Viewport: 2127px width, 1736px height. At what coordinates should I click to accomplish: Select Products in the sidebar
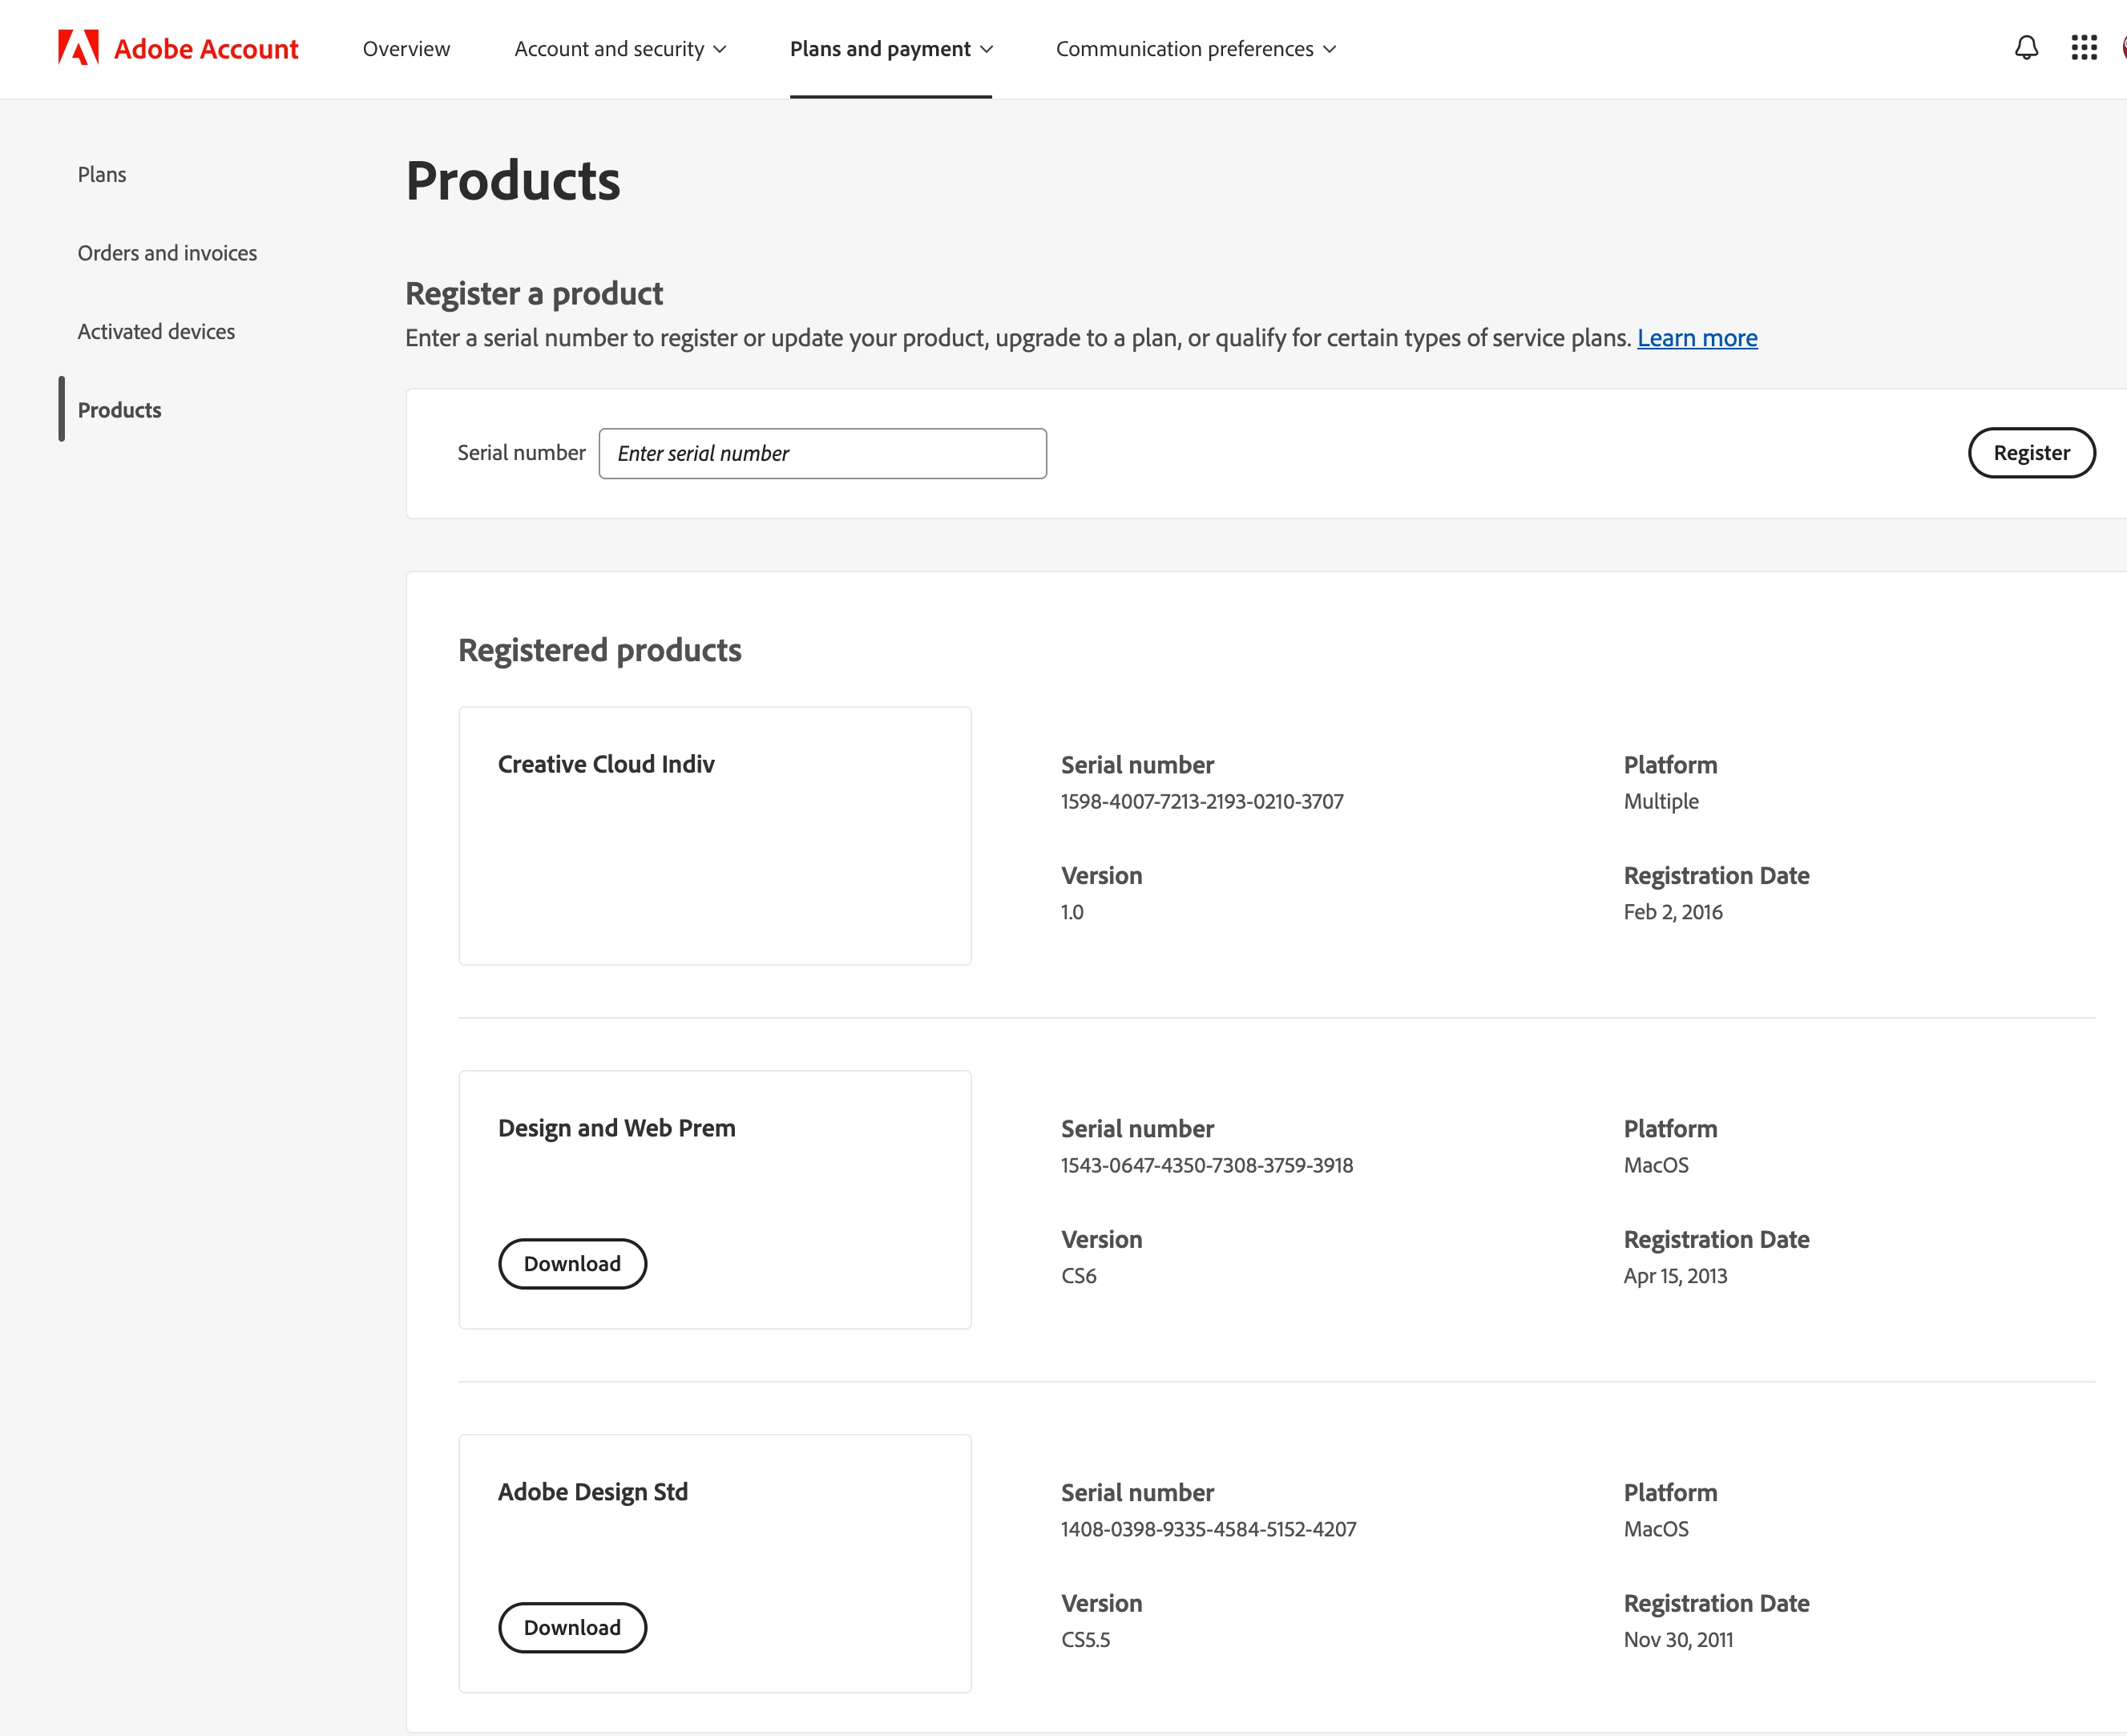tap(119, 410)
